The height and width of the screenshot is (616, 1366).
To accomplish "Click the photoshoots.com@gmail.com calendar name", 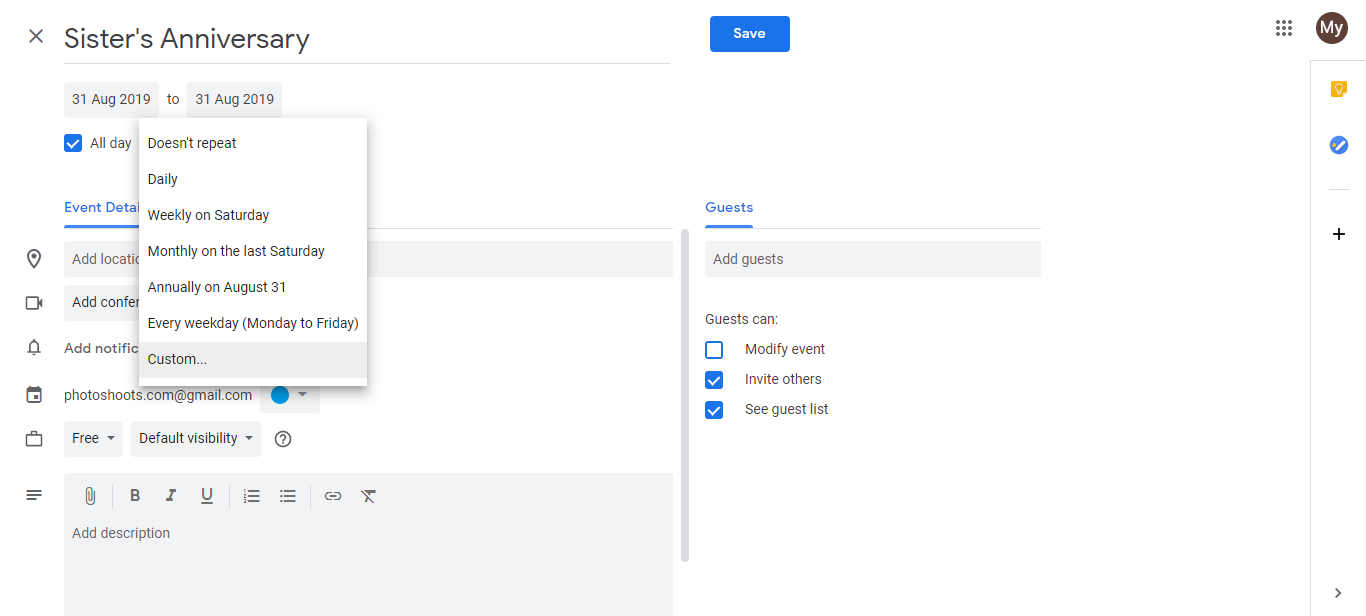I will pyautogui.click(x=158, y=395).
